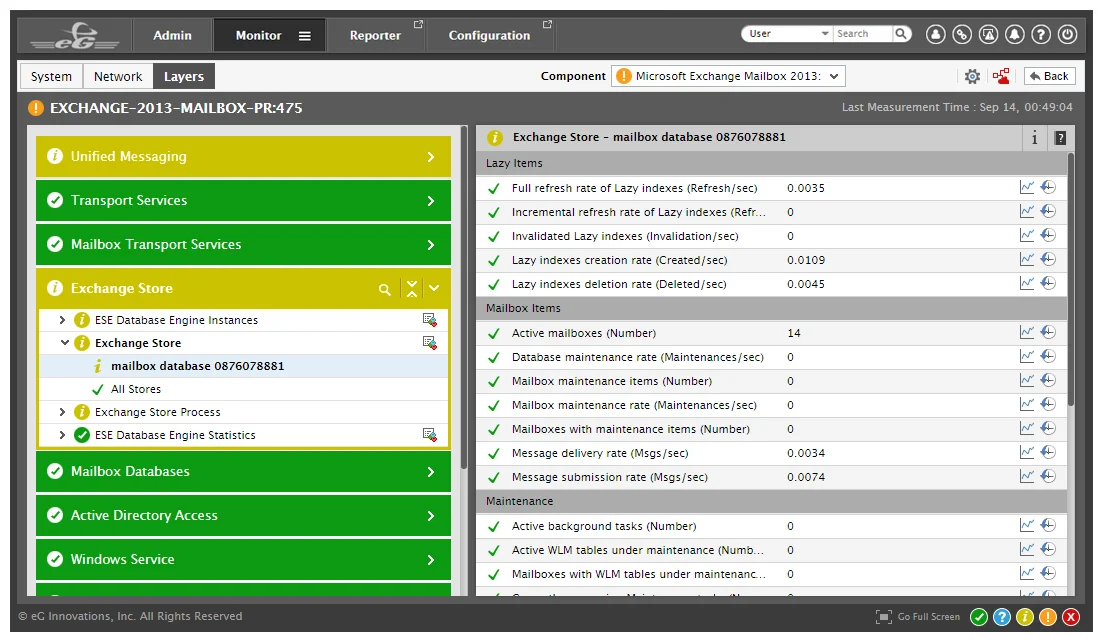Expand the Mailbox Transport Services layer chevron

click(x=431, y=245)
